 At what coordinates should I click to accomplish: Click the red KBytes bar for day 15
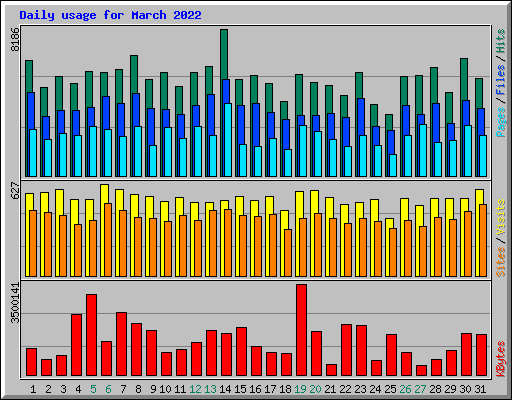[x=242, y=352]
